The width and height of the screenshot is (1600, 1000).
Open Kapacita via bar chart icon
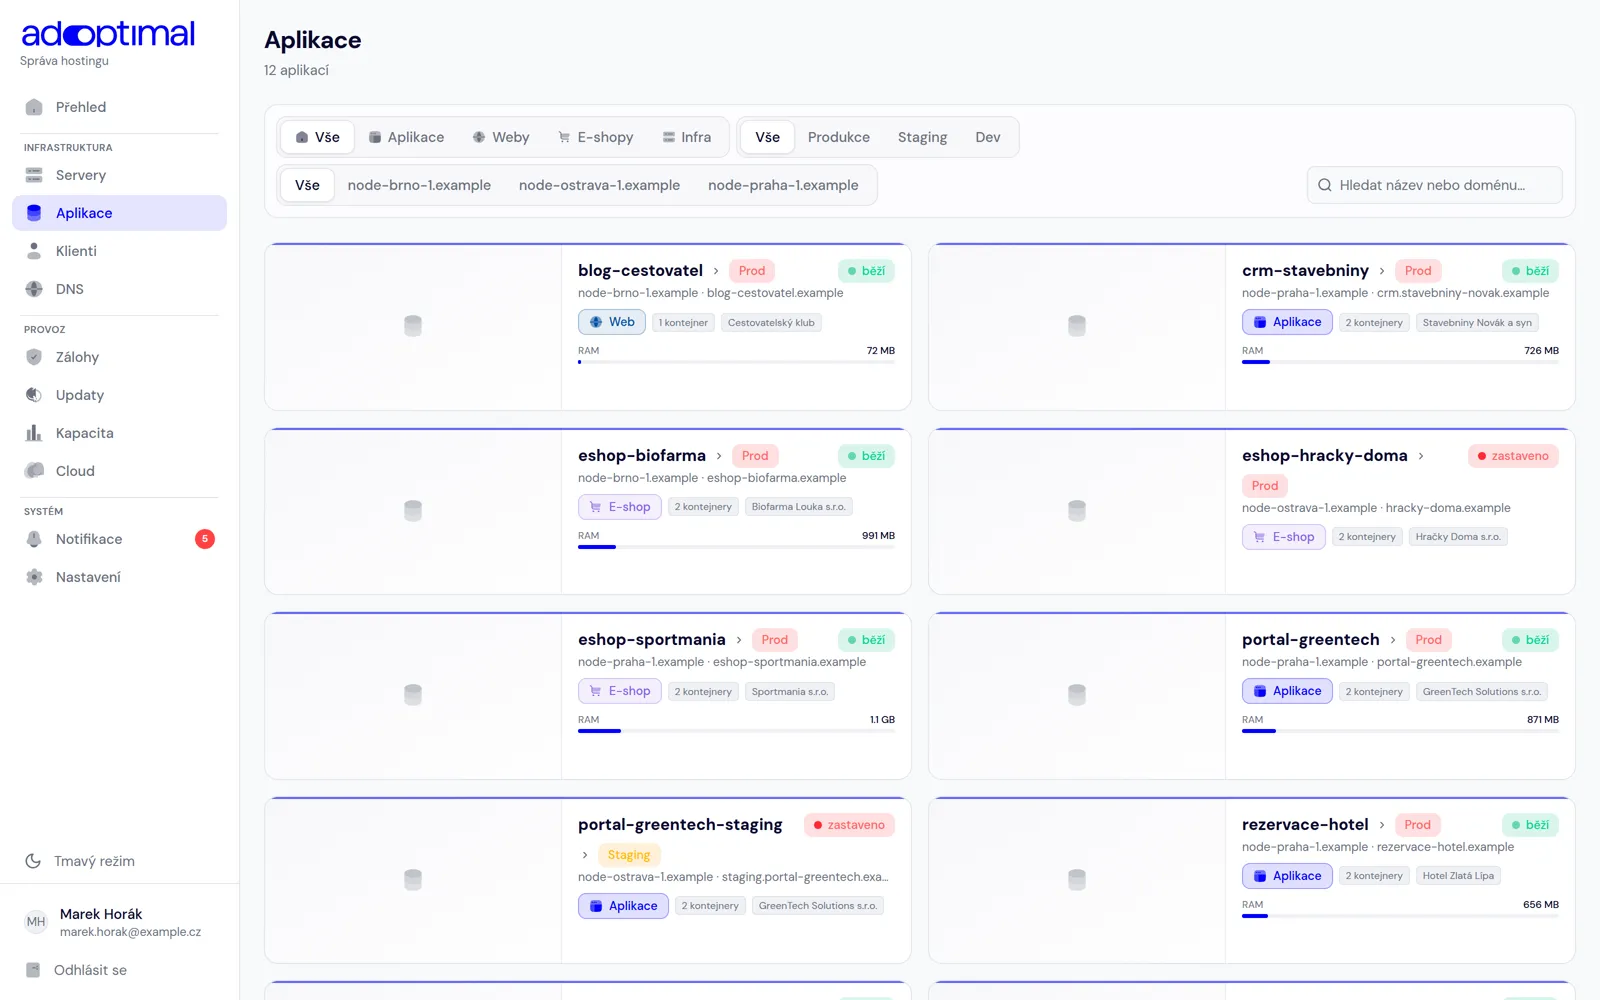click(34, 433)
